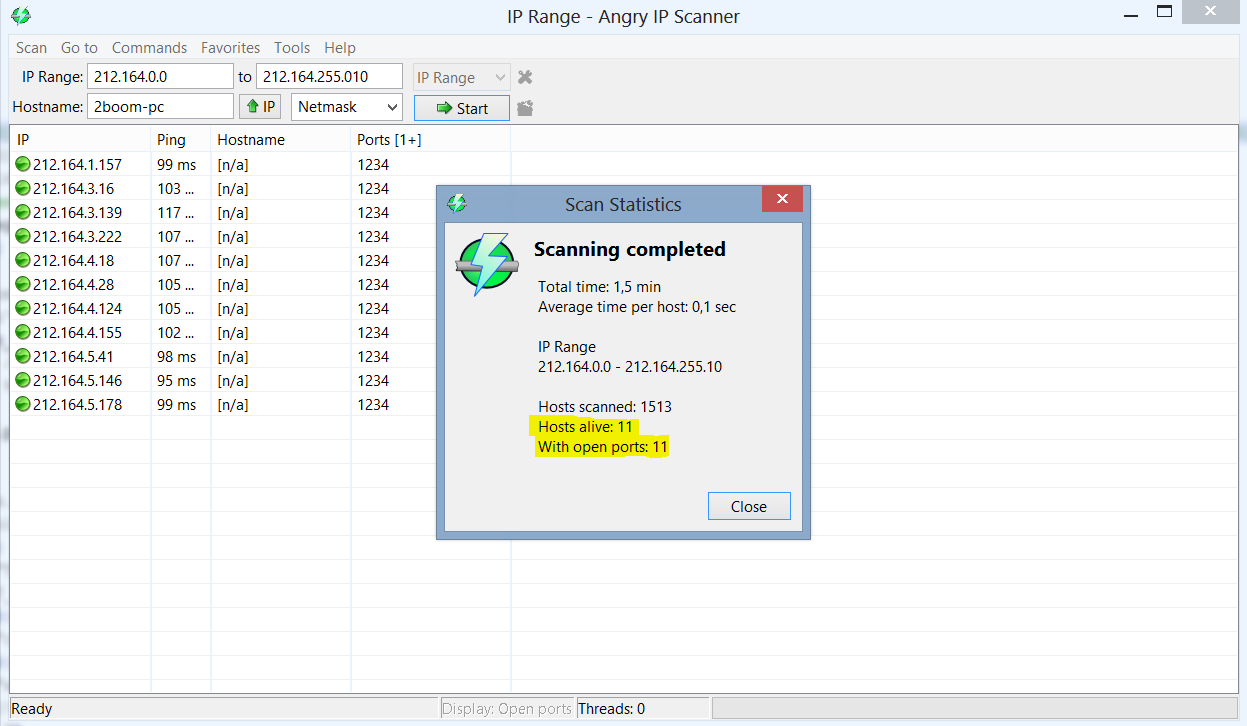The width and height of the screenshot is (1247, 726).
Task: Select the row 212.164.1.157
Action: (x=260, y=164)
